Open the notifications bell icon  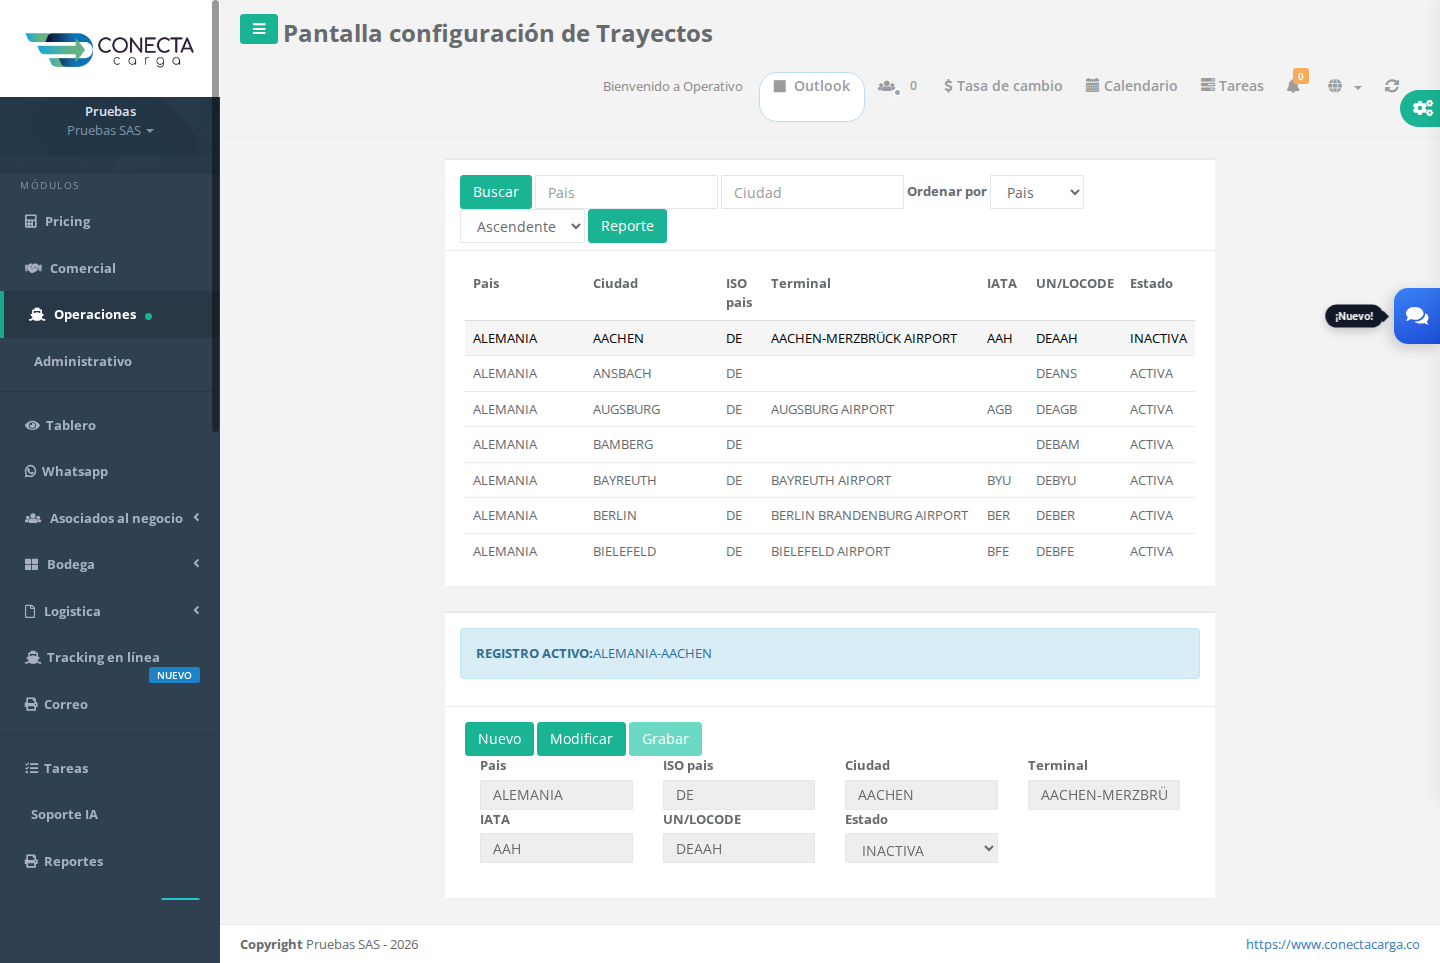[1294, 85]
